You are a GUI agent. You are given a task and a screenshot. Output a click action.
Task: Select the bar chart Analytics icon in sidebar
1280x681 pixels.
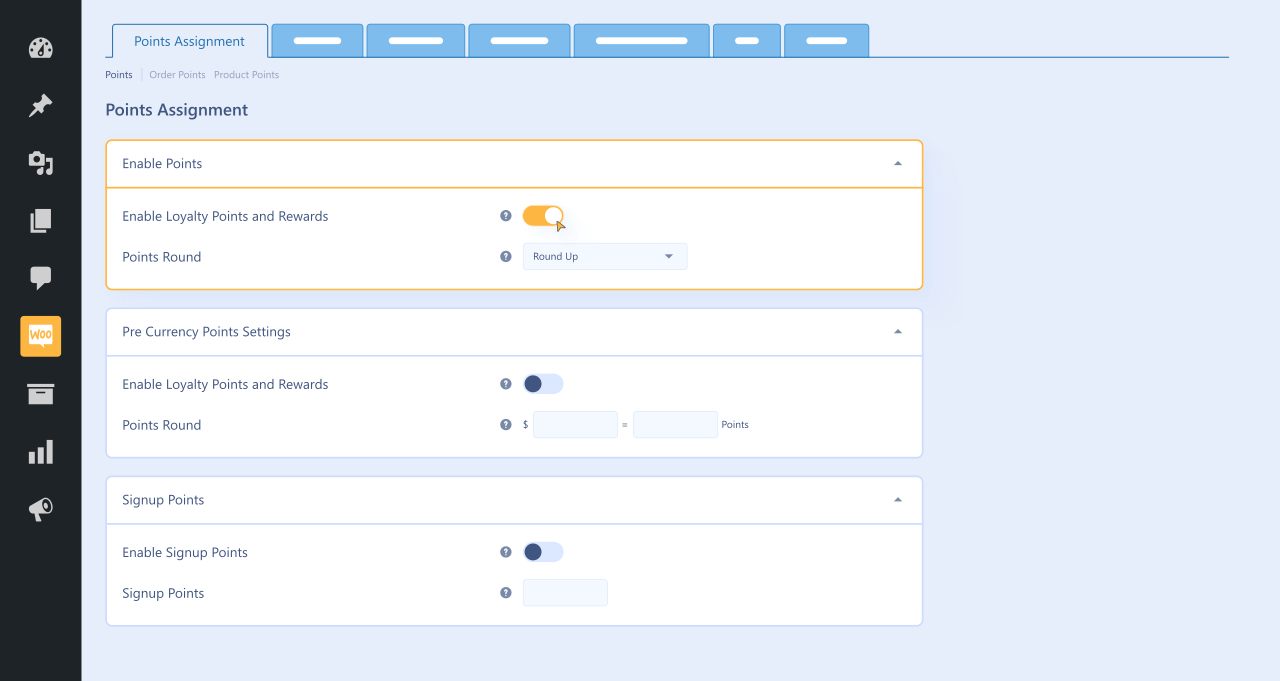[x=40, y=451]
